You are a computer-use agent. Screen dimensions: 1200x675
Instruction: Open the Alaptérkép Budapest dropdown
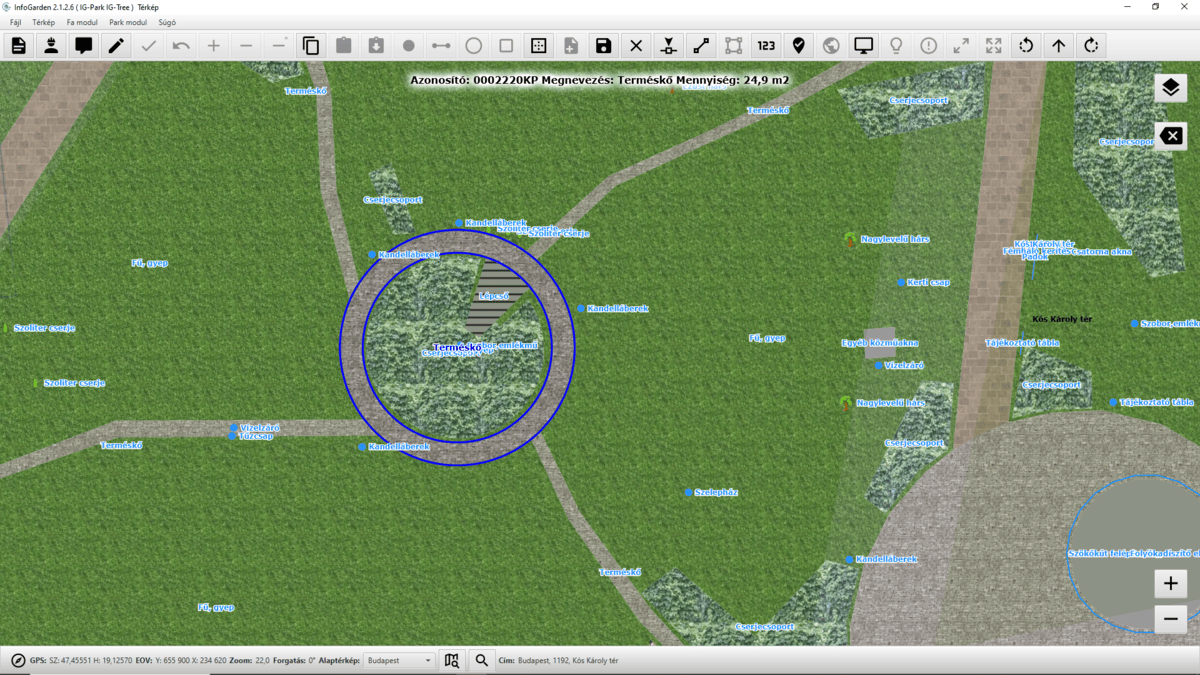tap(398, 660)
